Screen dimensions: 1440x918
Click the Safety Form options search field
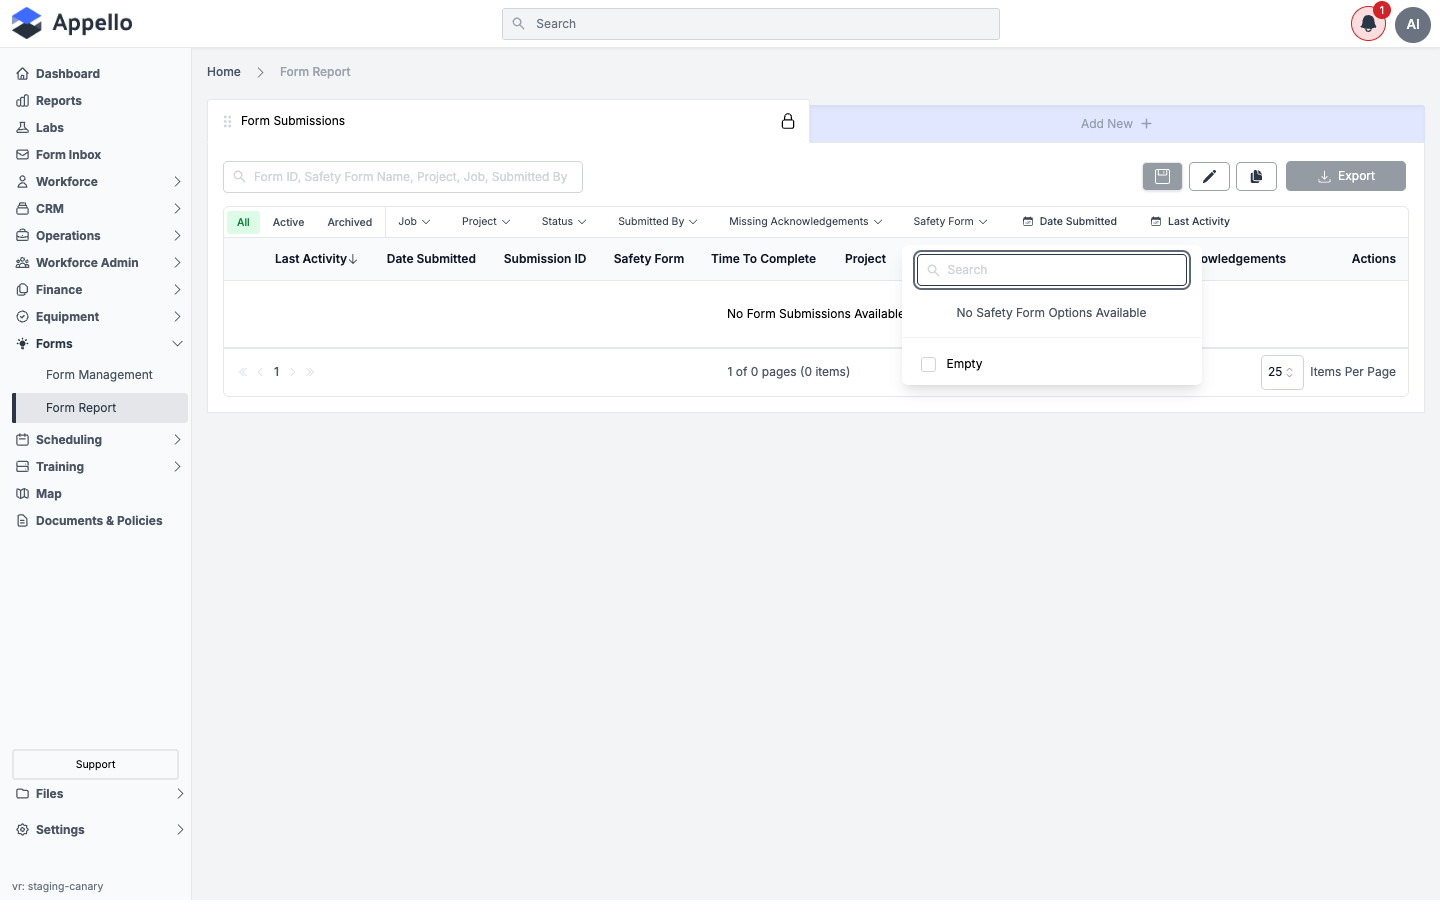coord(1052,270)
